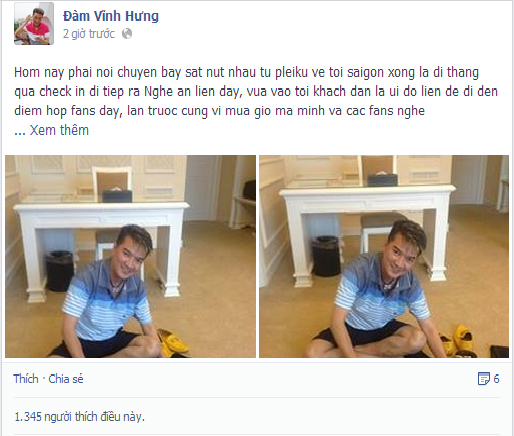Visit the Đàm Vĩnh Hưng profile name link

111,16
